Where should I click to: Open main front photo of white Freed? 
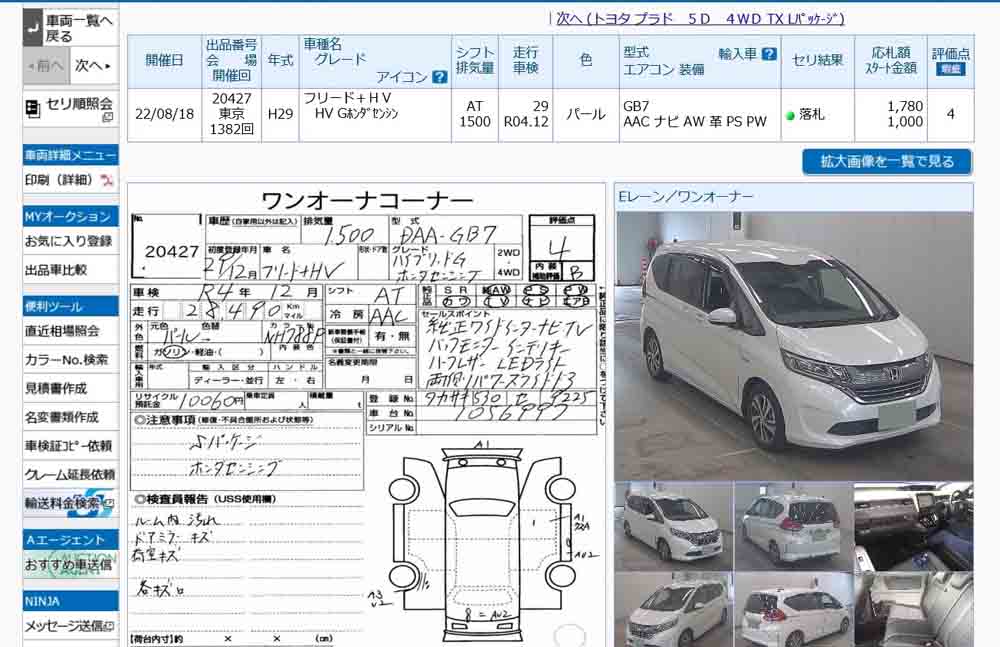[794, 345]
